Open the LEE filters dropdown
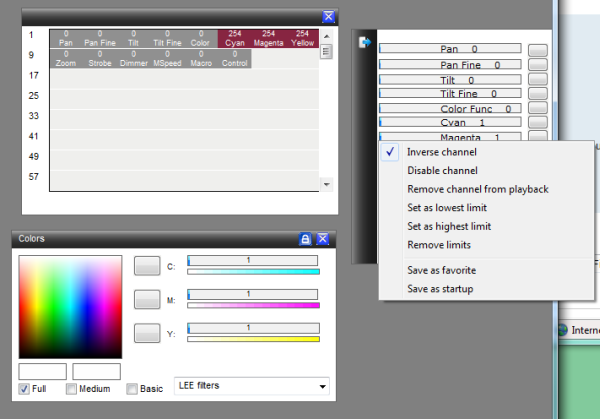This screenshot has width=600, height=419. click(x=251, y=386)
